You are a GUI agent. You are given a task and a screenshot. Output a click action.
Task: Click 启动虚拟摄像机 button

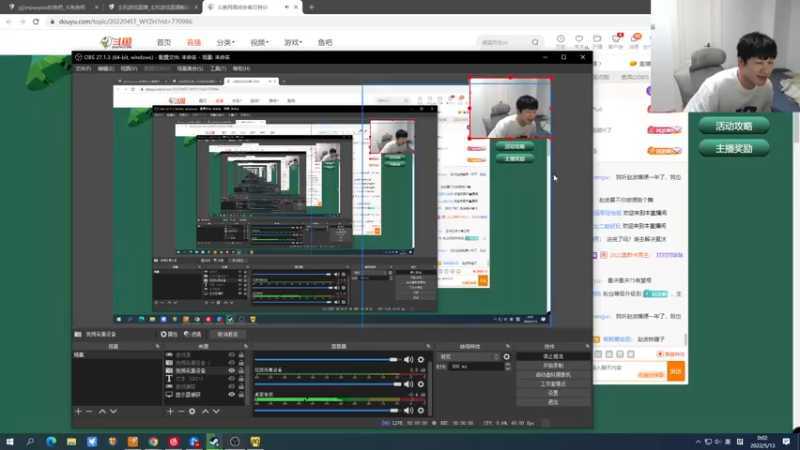553,374
